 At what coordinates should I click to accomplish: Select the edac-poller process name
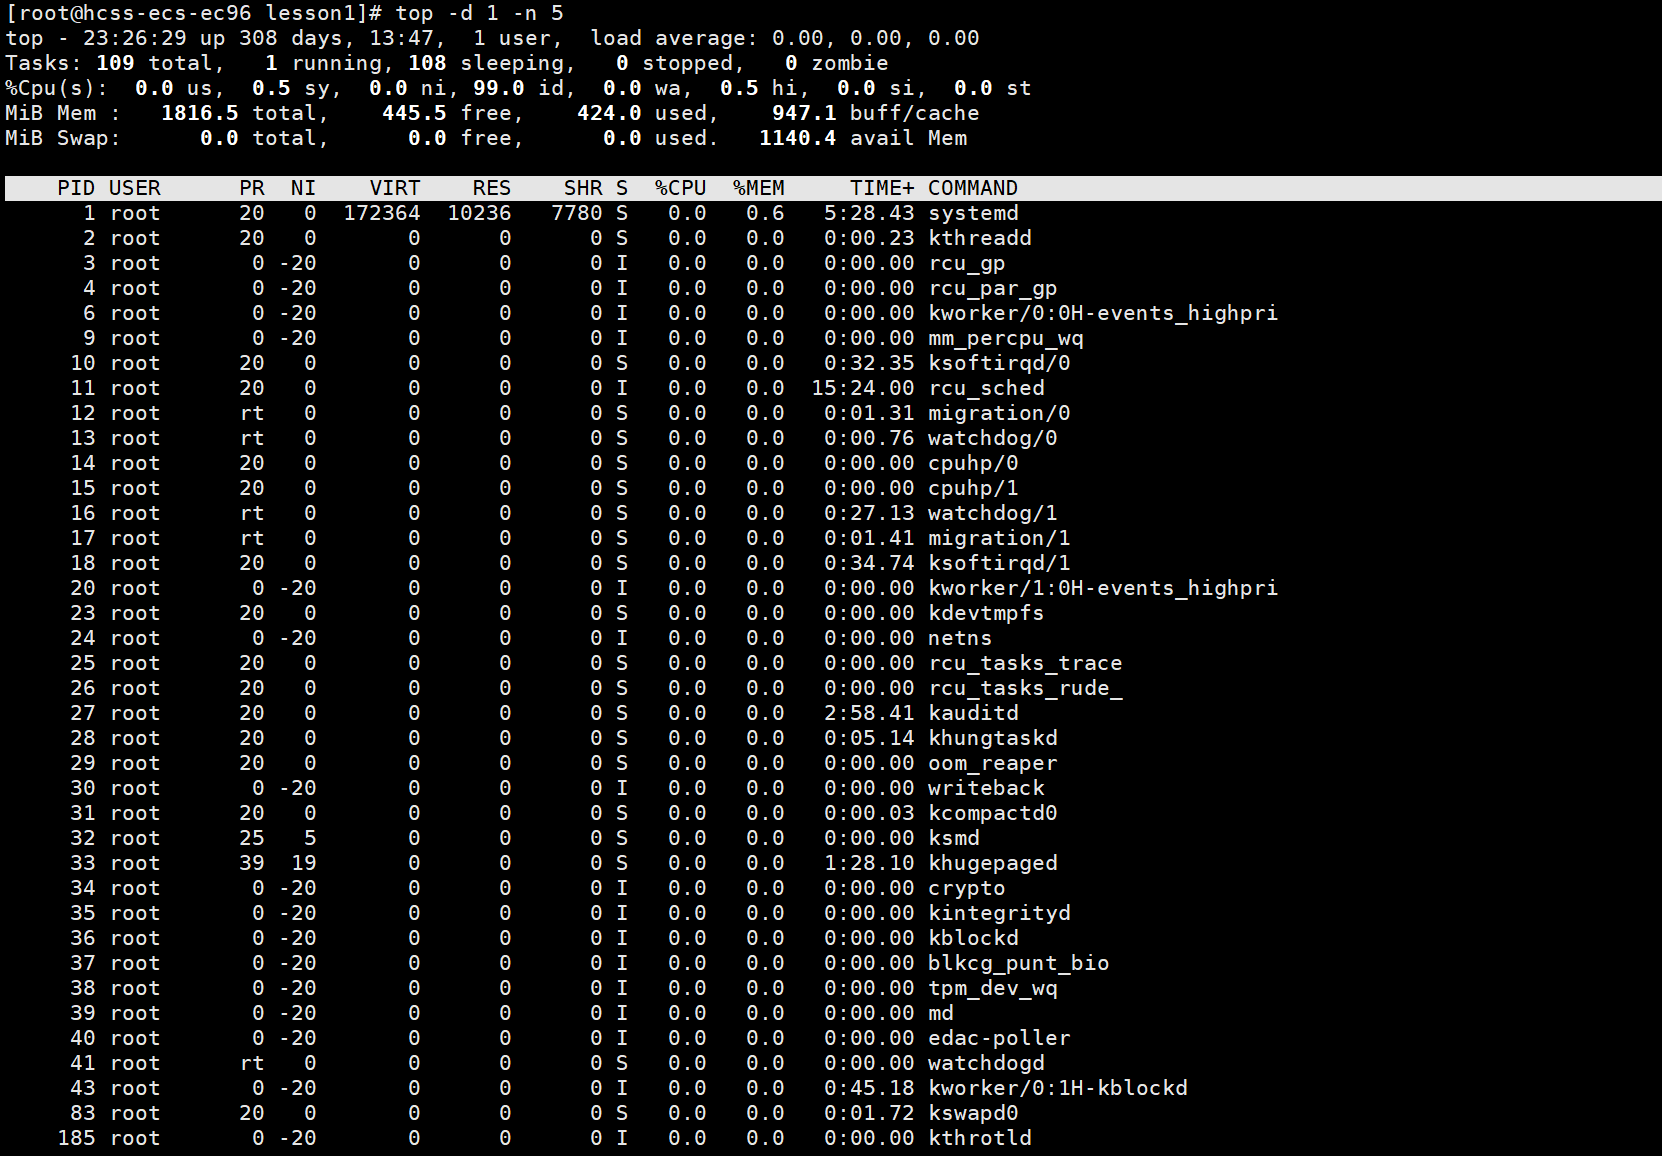tap(999, 1038)
